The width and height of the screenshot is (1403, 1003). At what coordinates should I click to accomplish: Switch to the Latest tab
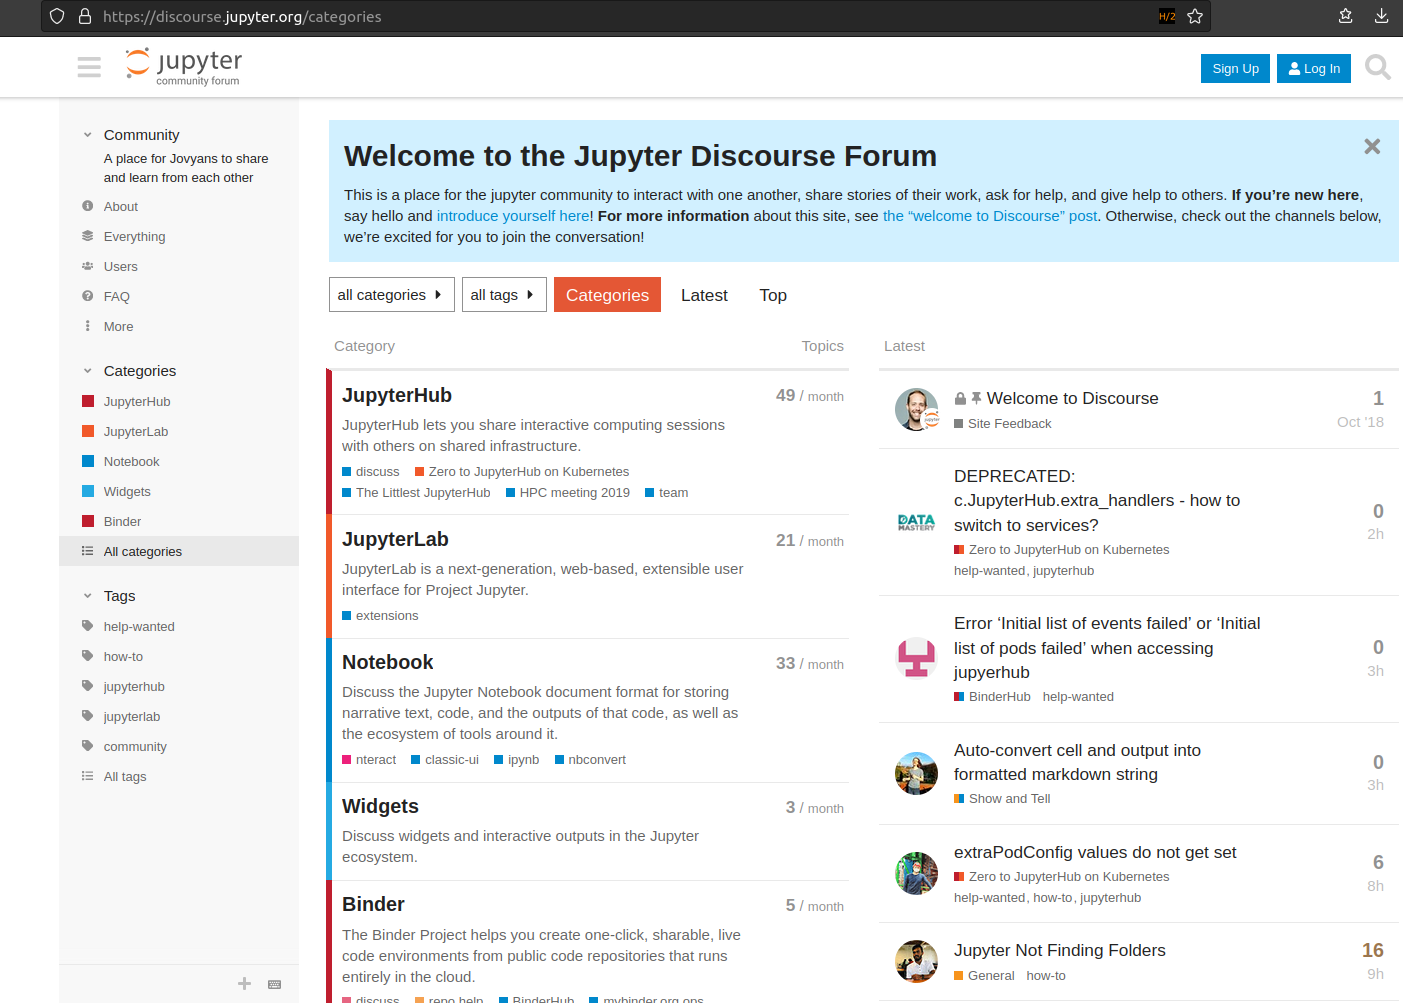pyautogui.click(x=704, y=295)
